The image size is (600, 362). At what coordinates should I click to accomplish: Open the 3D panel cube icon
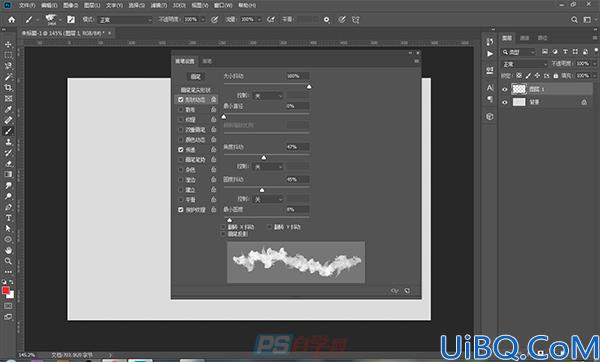click(x=490, y=116)
